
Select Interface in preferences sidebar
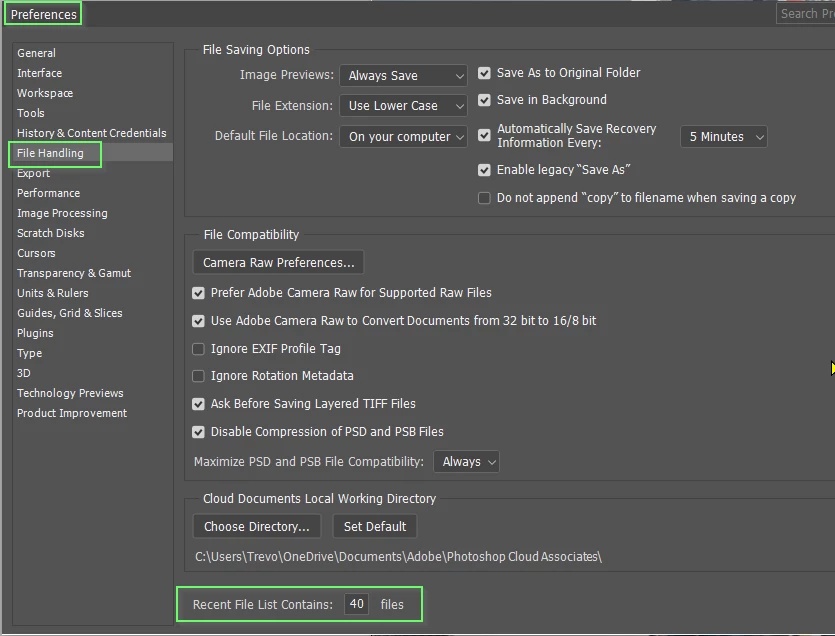tap(39, 73)
